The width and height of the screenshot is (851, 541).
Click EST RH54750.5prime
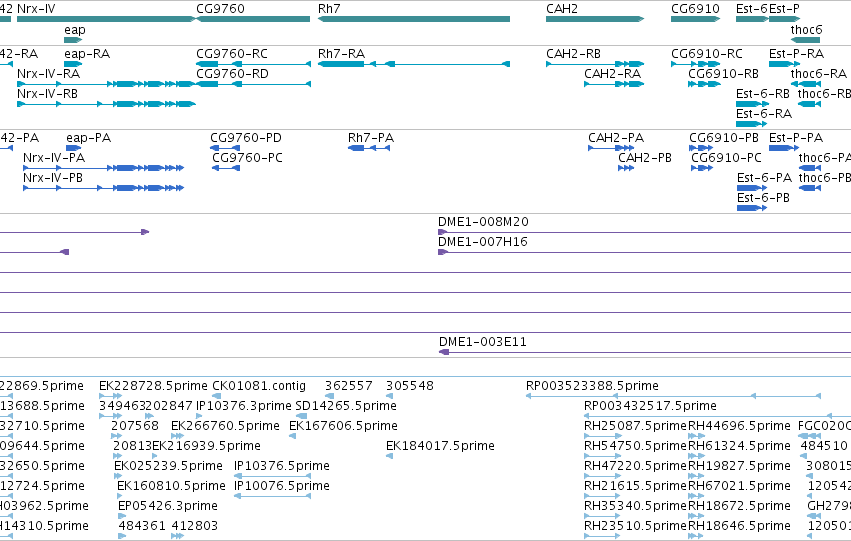(x=603, y=456)
